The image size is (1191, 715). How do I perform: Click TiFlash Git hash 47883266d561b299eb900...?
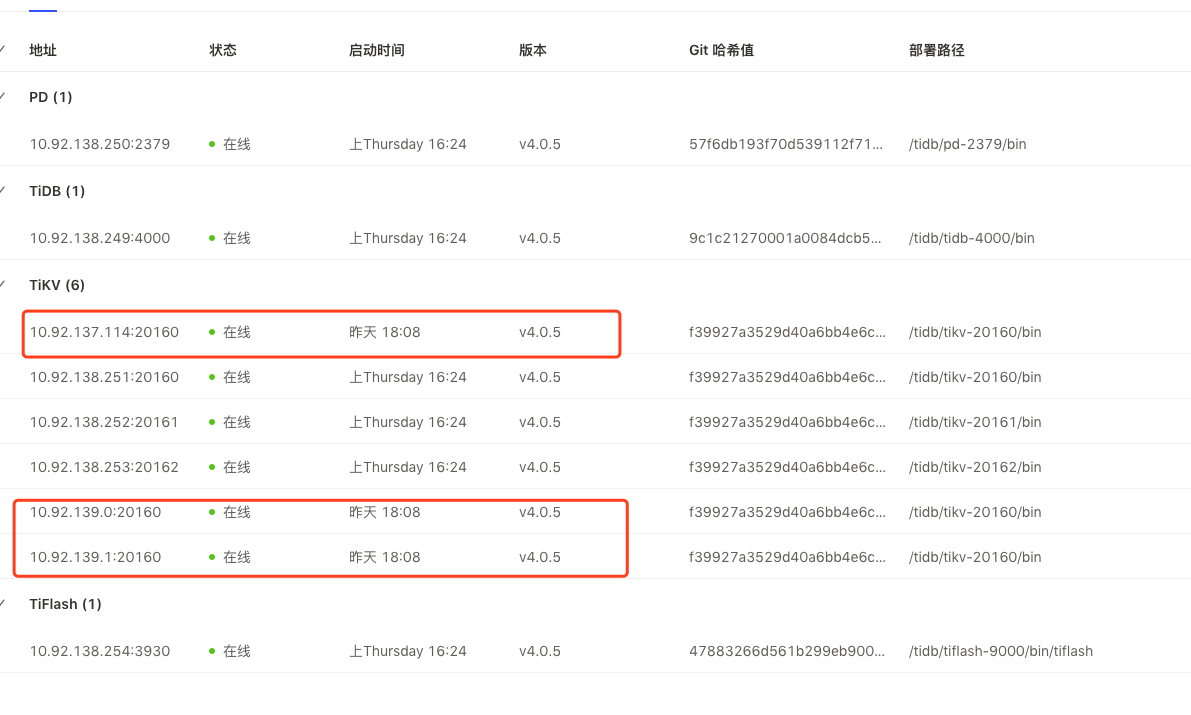click(x=787, y=651)
